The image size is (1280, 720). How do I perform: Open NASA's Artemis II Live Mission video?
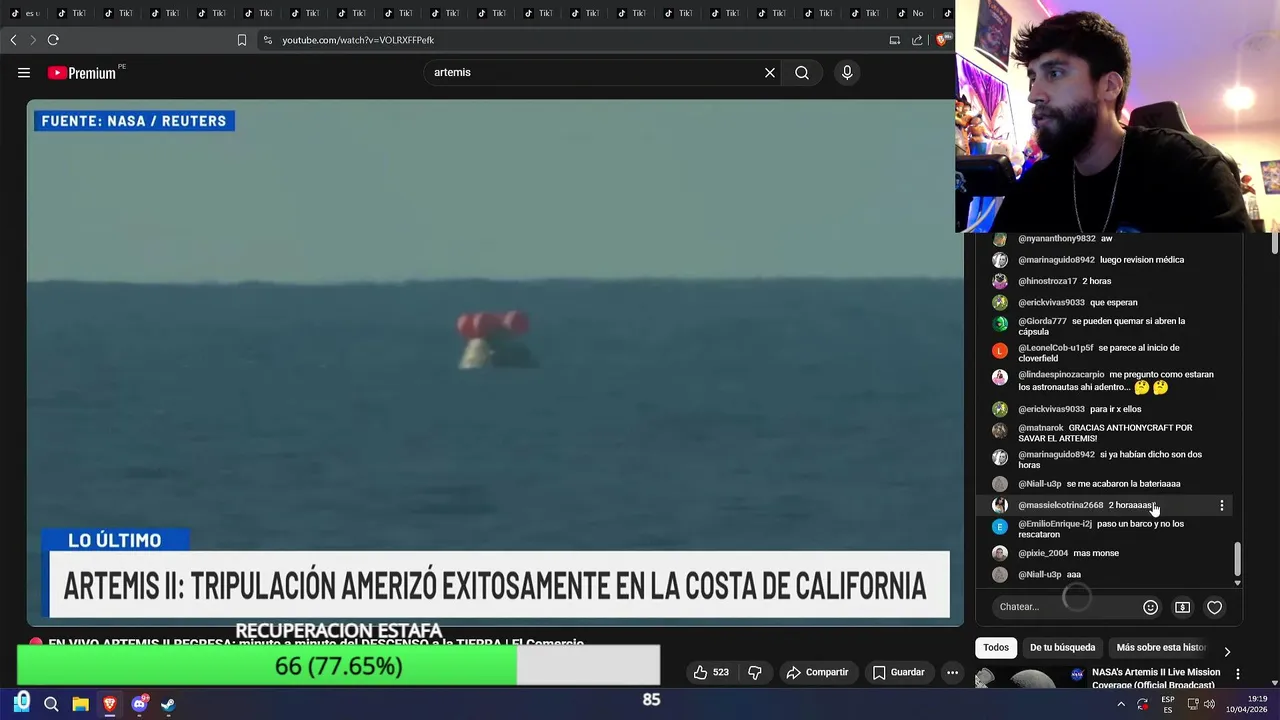pyautogui.click(x=1156, y=678)
